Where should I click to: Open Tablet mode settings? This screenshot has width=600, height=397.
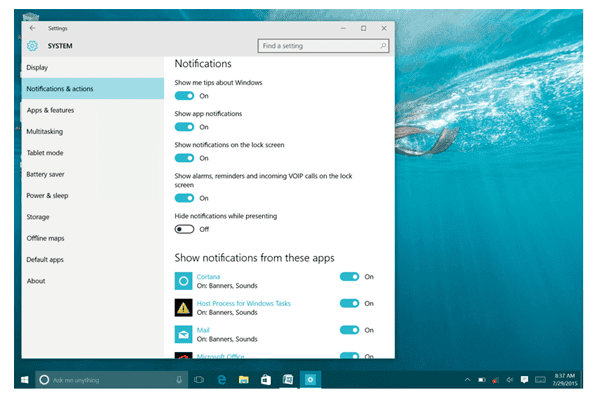(93, 153)
